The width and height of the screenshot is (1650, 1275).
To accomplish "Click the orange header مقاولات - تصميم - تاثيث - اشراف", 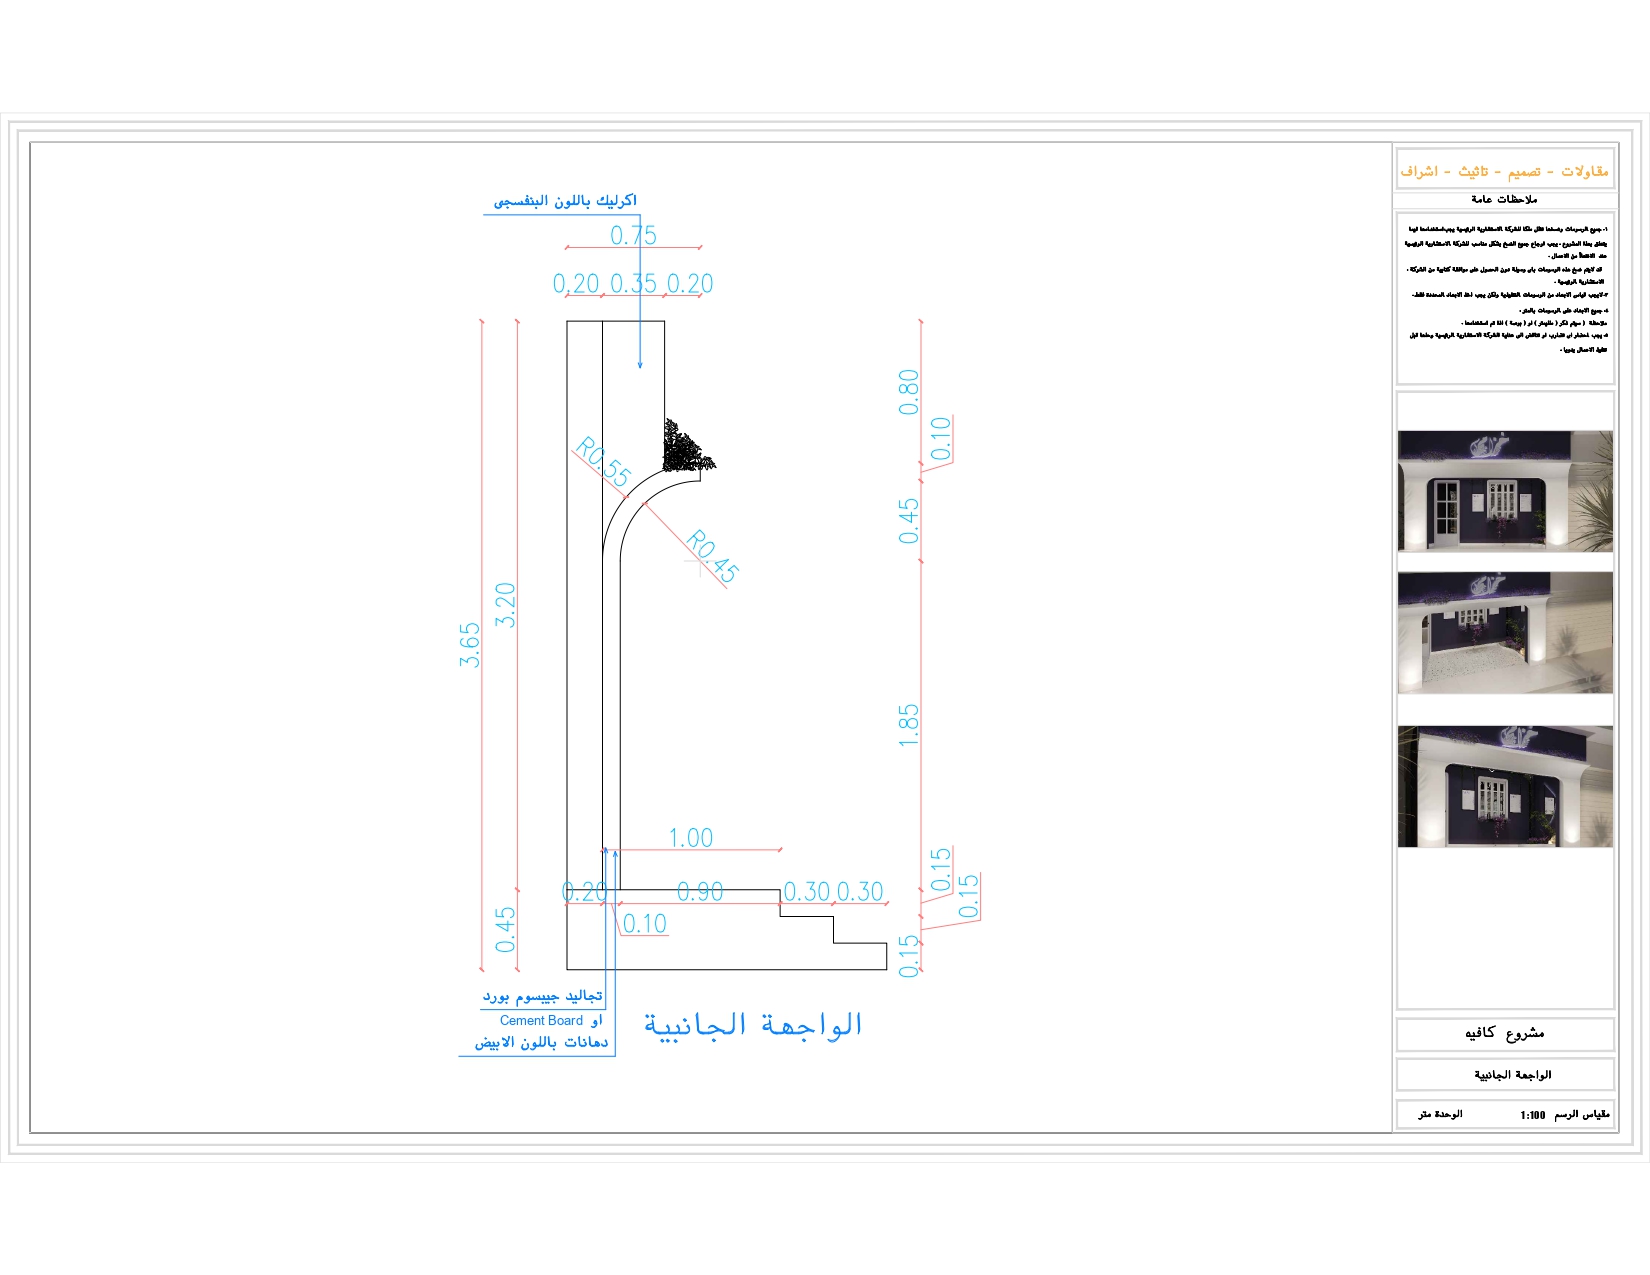I will (1504, 171).
